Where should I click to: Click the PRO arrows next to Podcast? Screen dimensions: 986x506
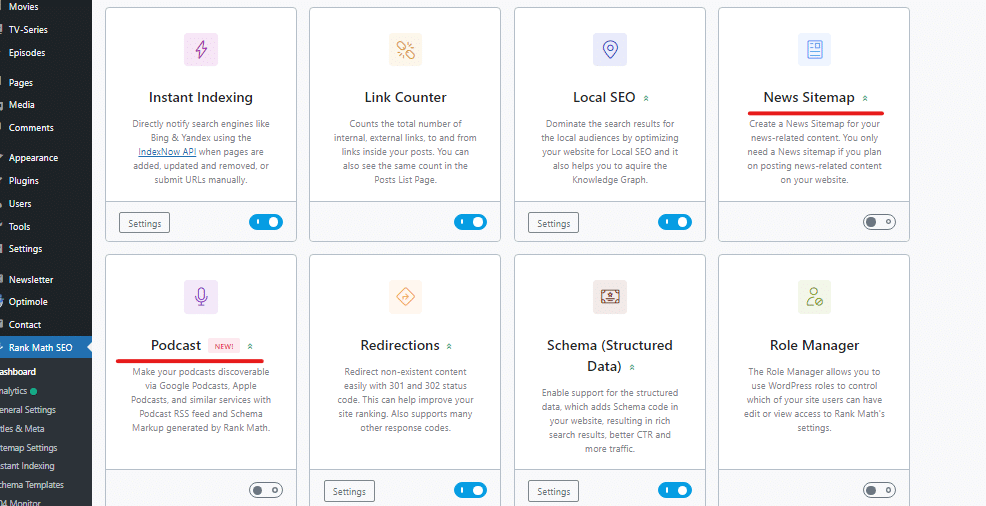tap(250, 346)
